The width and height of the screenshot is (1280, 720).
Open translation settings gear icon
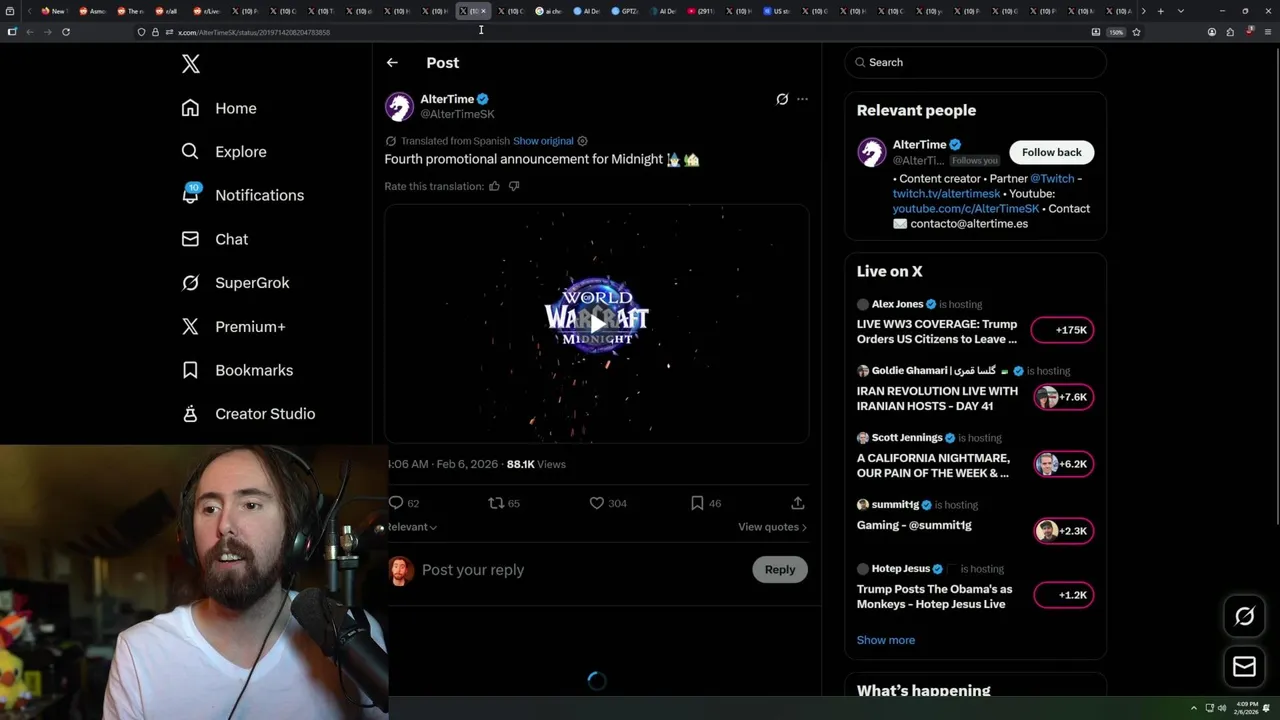click(x=583, y=141)
